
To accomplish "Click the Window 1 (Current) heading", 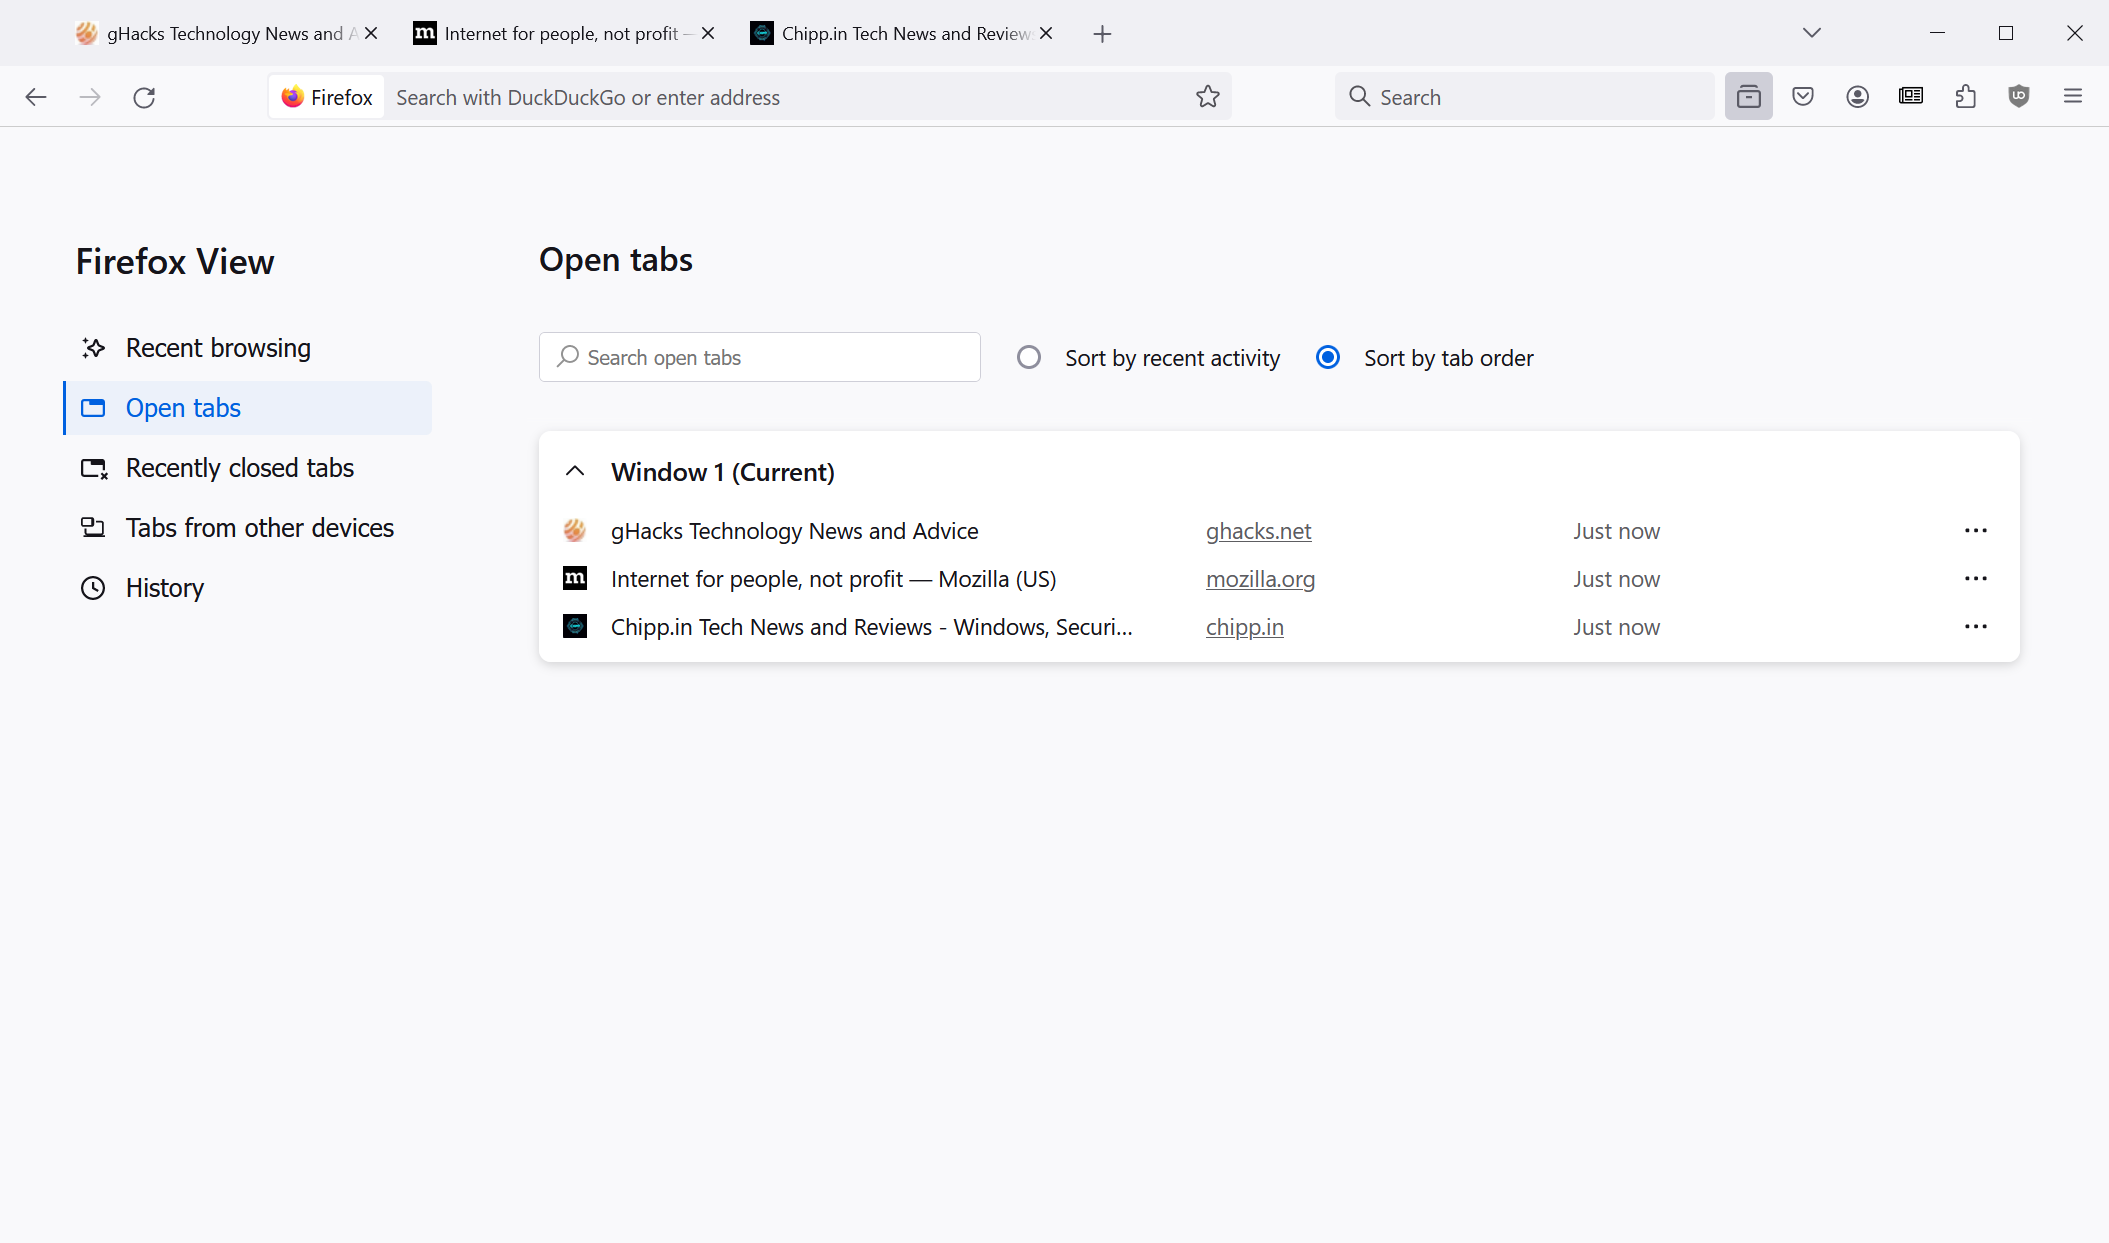I will (723, 472).
